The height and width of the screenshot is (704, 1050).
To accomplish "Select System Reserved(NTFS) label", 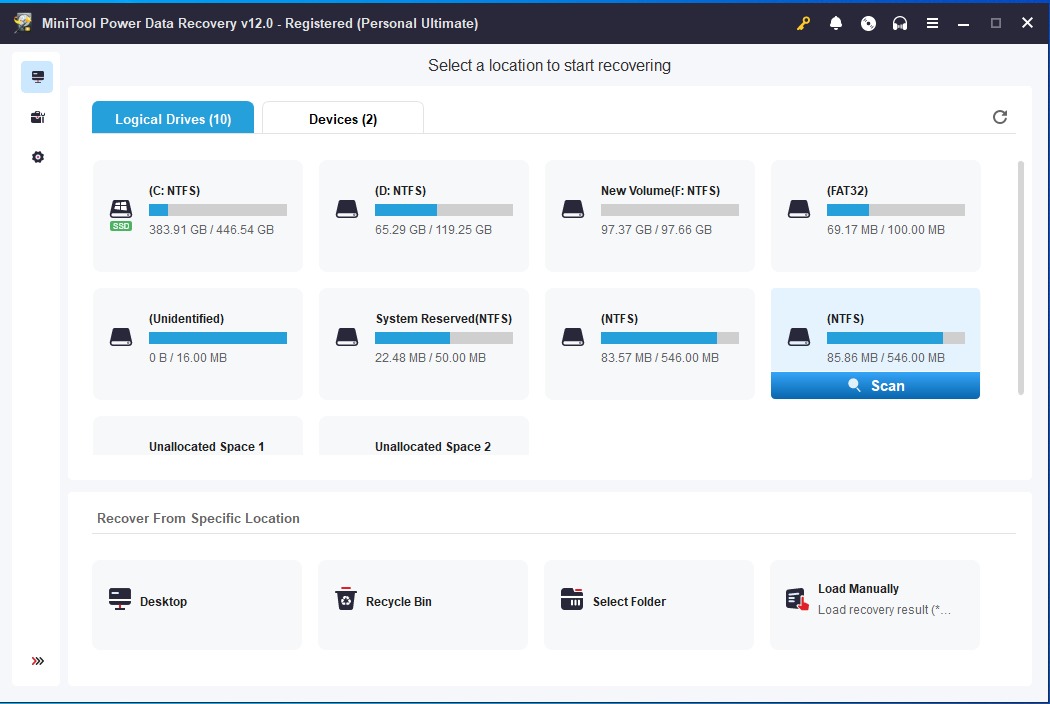I will click(x=443, y=319).
